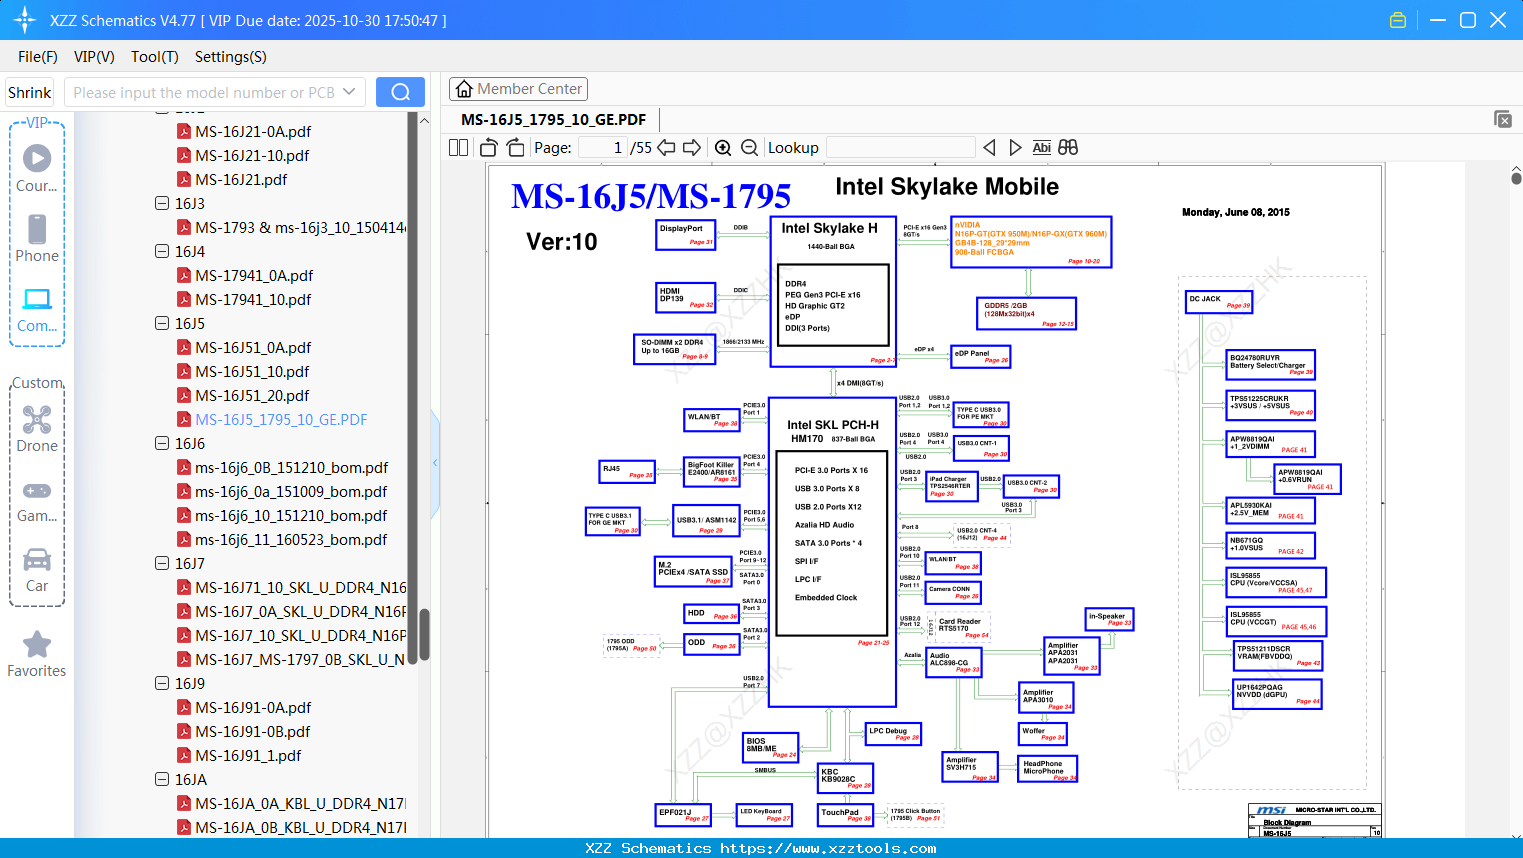This screenshot has height=858, width=1523.
Task: Select the MS-16J5_1795_10_GE.PDF tab
Action: point(553,120)
